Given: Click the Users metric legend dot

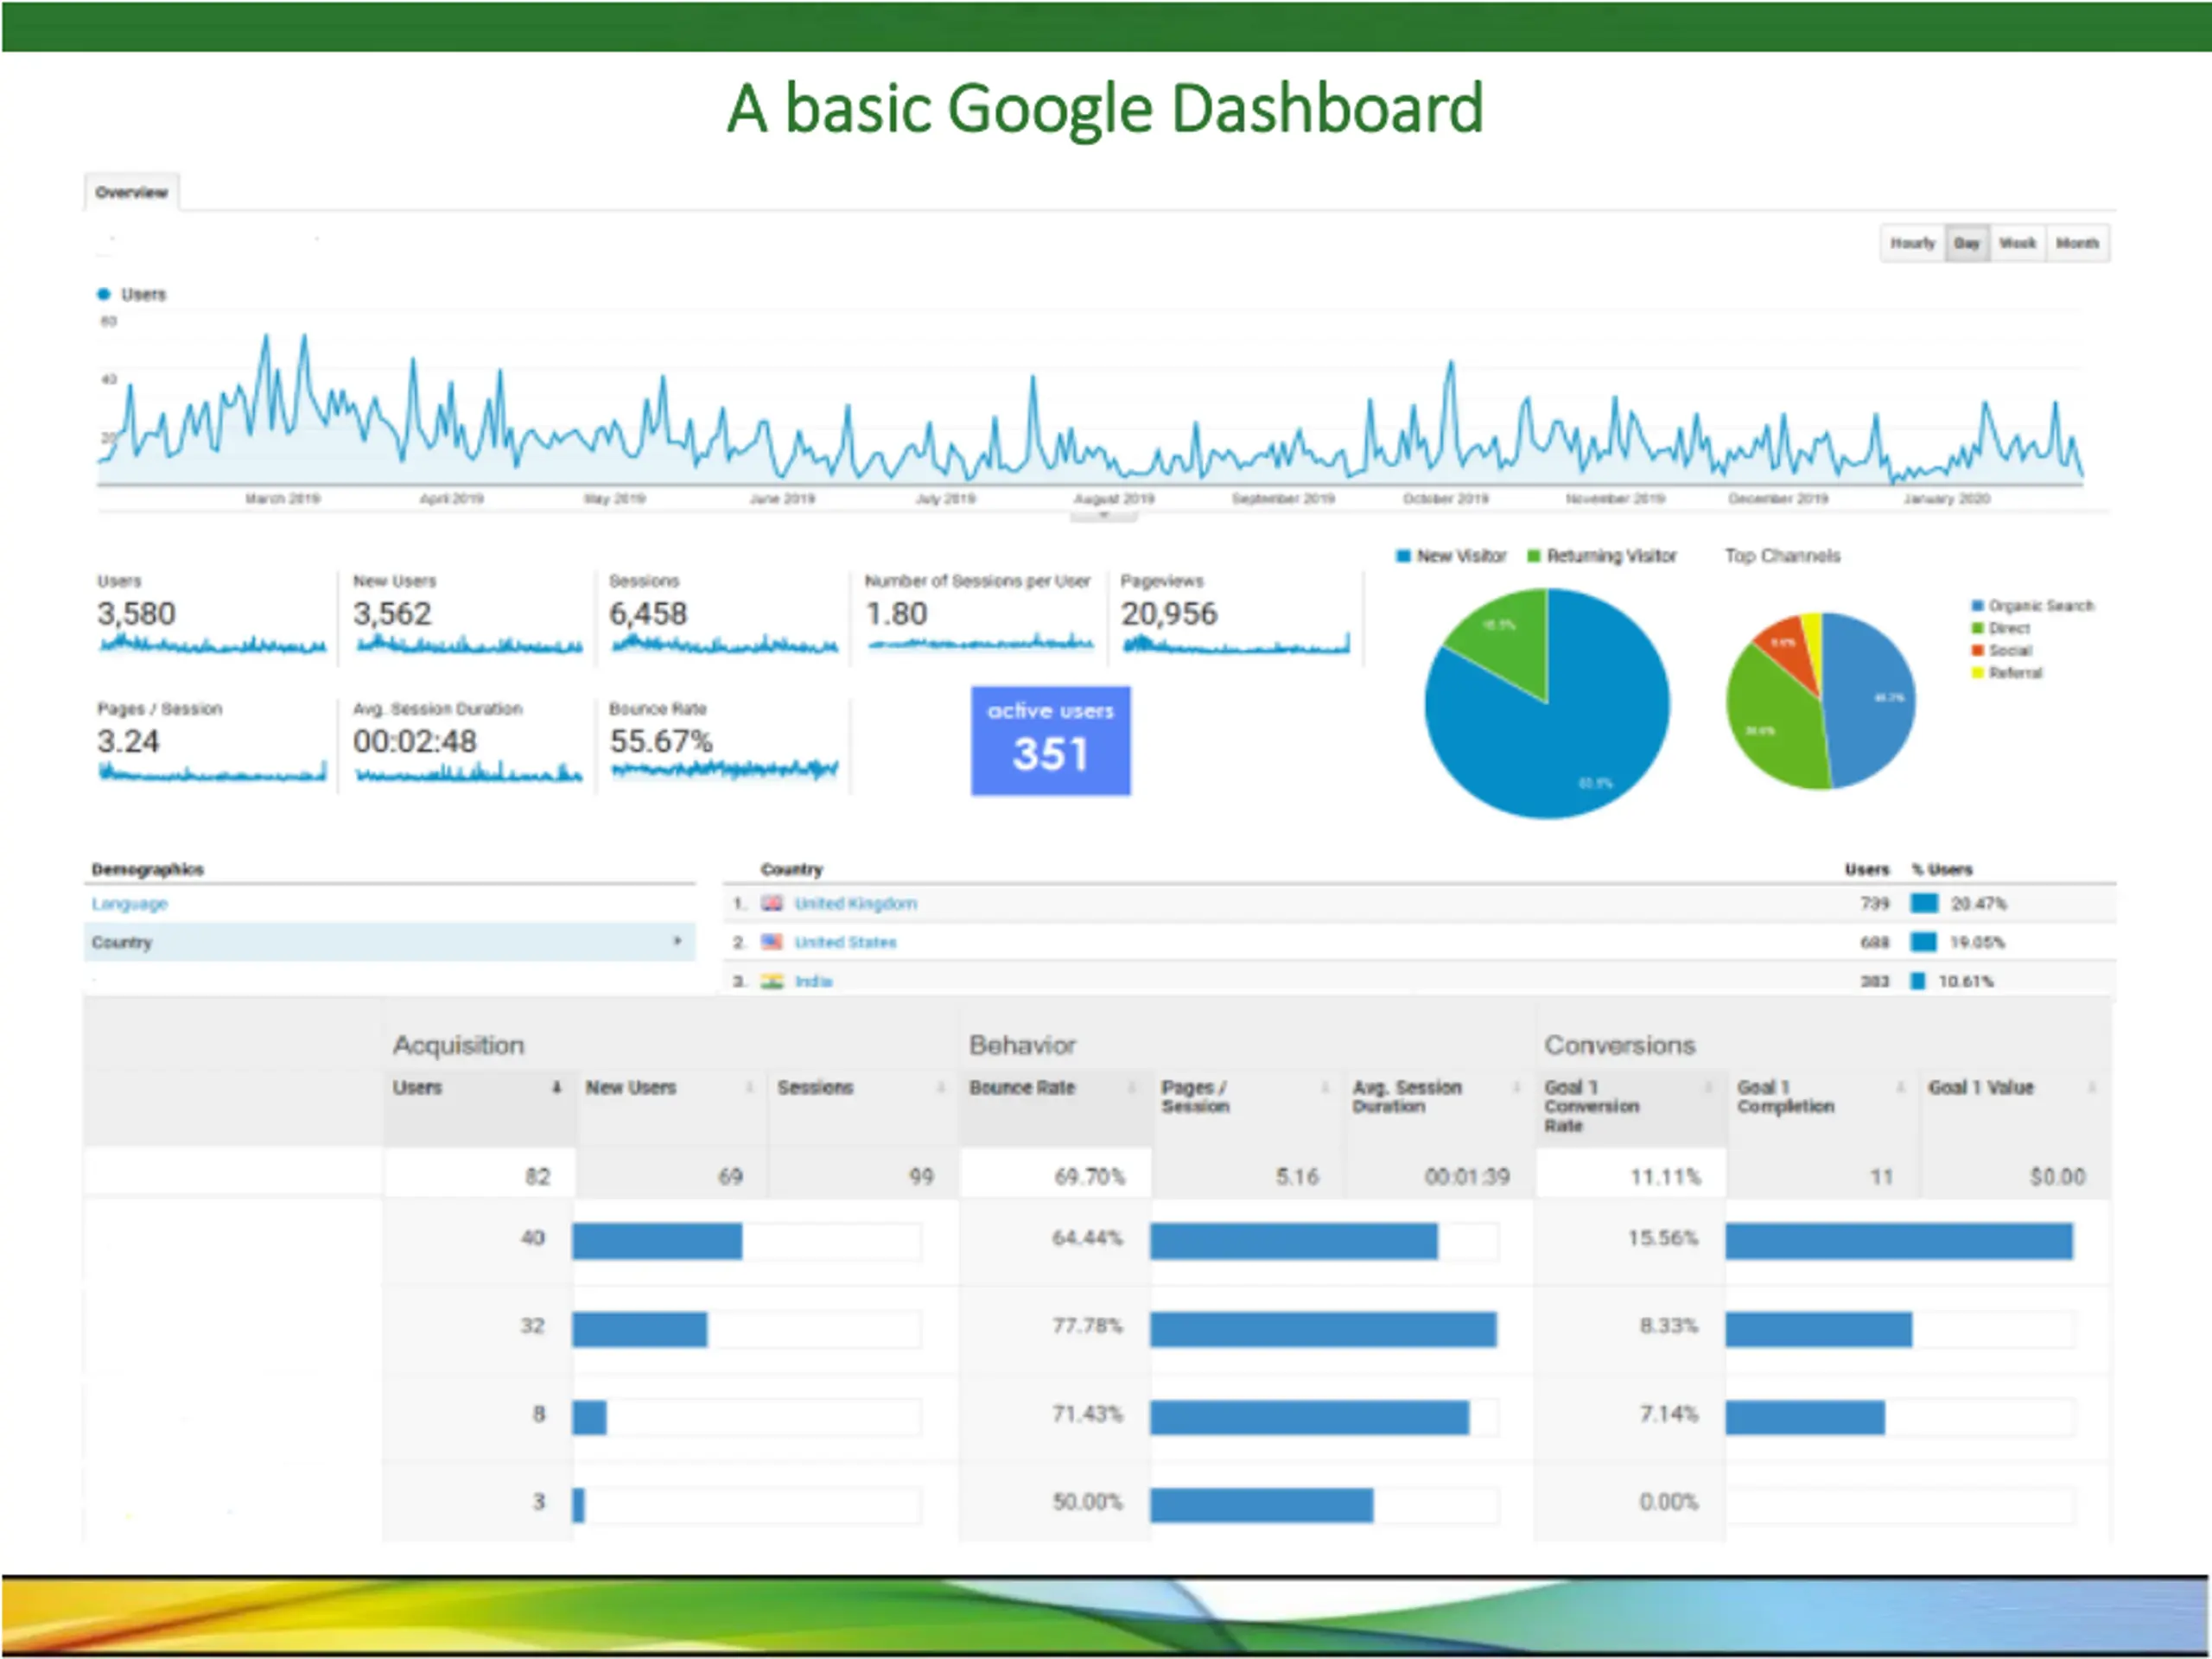Looking at the screenshot, I should 103,294.
